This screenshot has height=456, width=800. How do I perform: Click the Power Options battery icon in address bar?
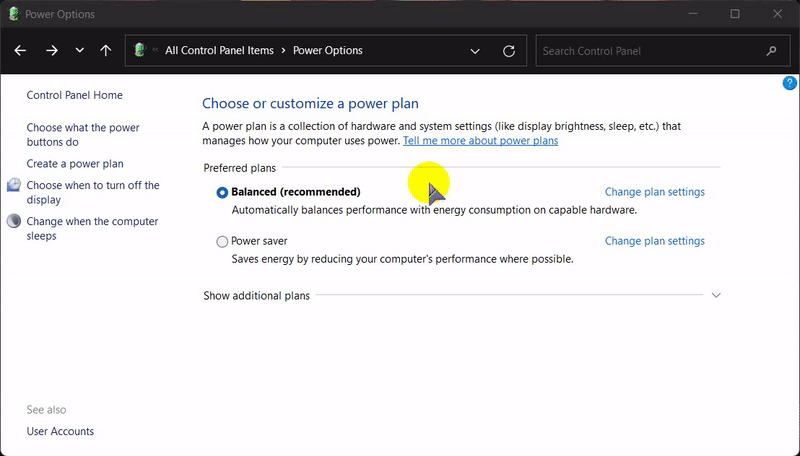point(140,51)
